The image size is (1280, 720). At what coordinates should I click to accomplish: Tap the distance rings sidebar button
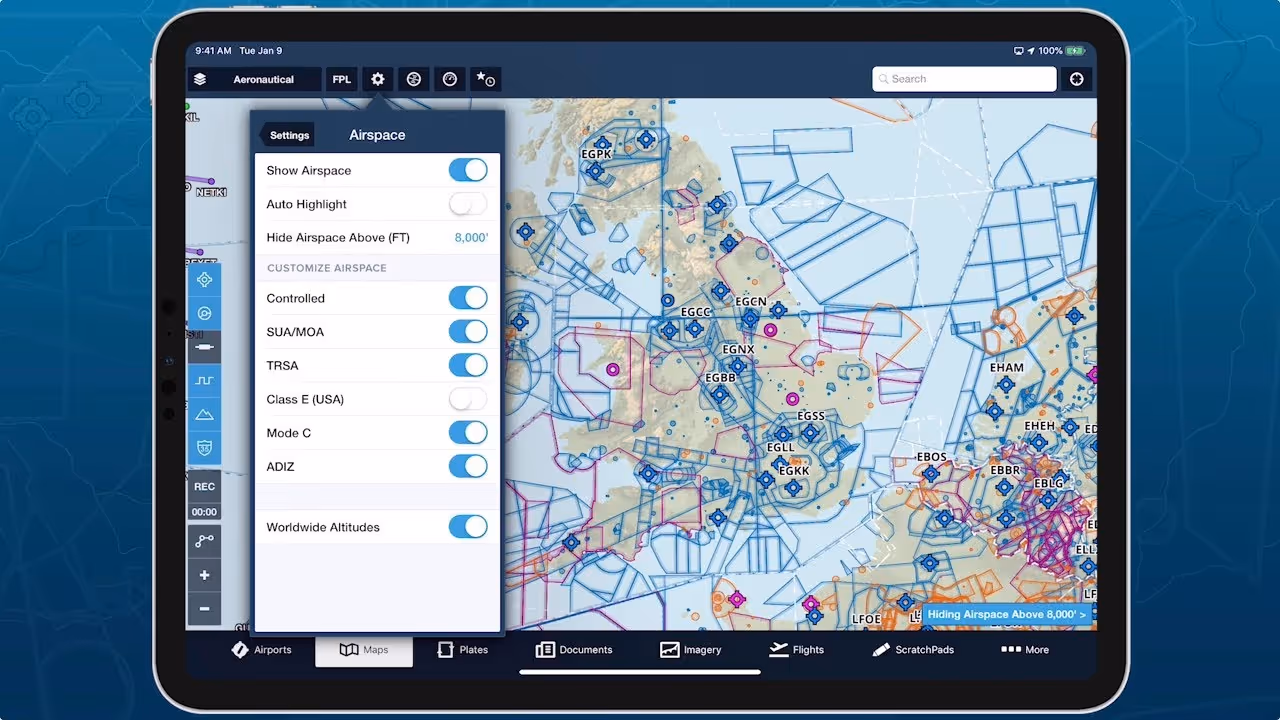205,347
